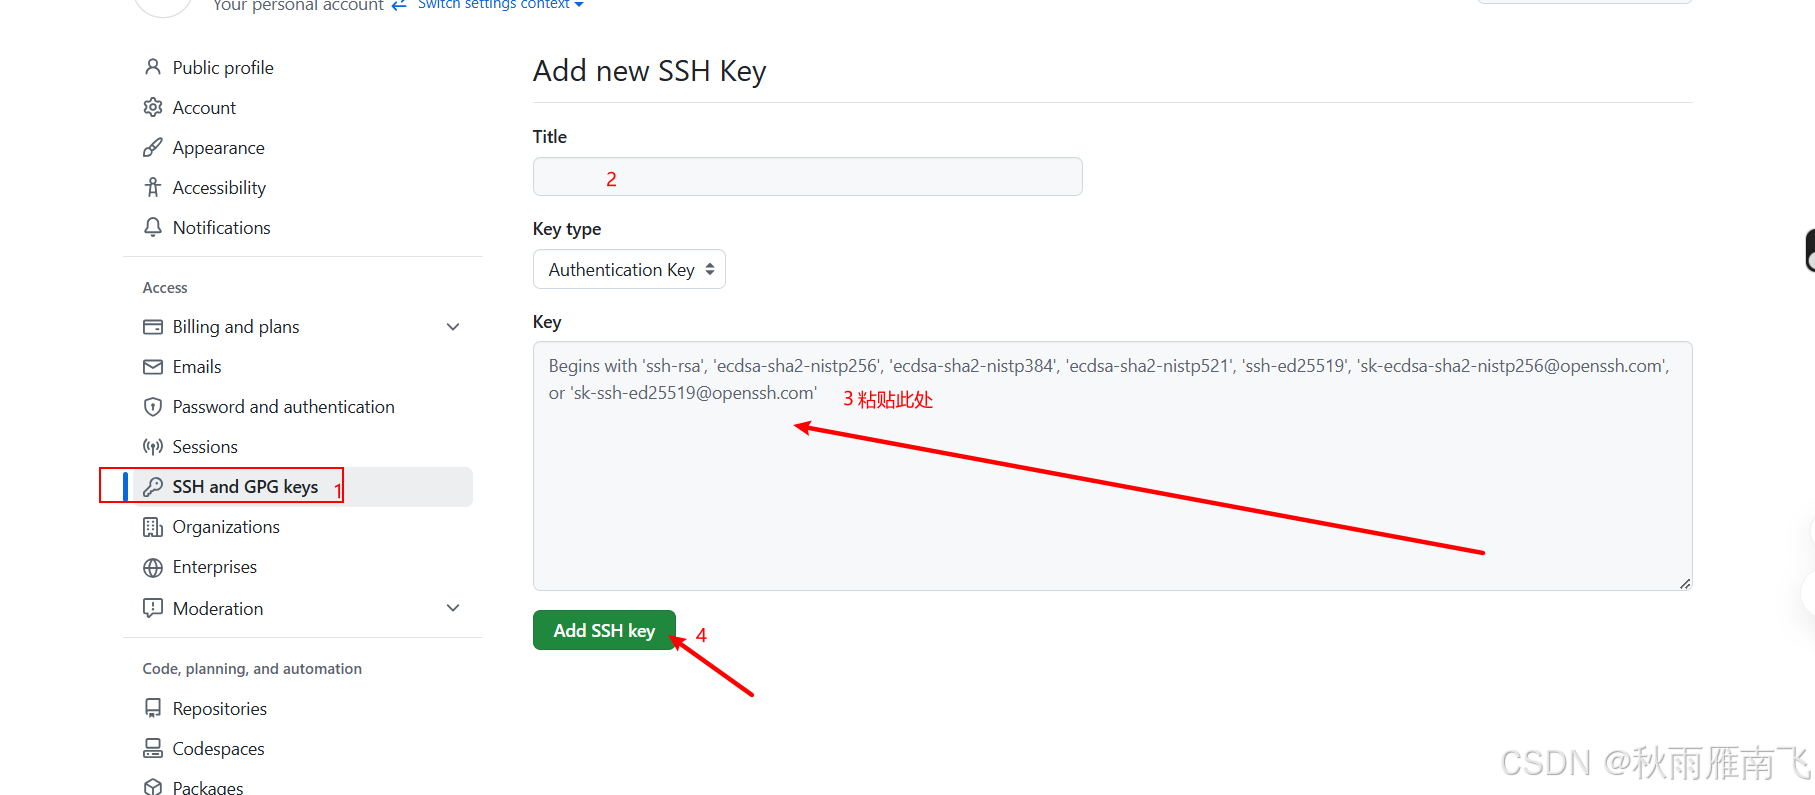The height and width of the screenshot is (795, 1815).
Task: Click the Sessions broadcast icon
Action: point(153,447)
